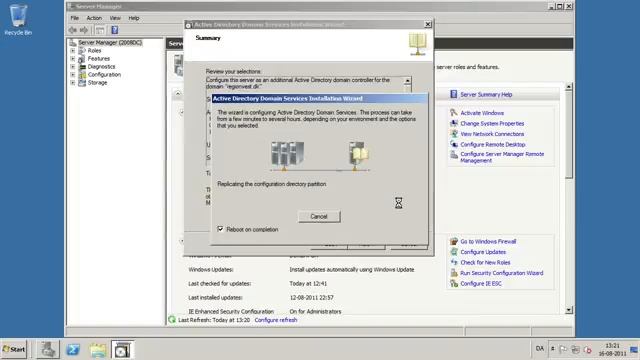This screenshot has width=640, height=360.
Task: Open the Check for New Roles link
Action: click(485, 262)
